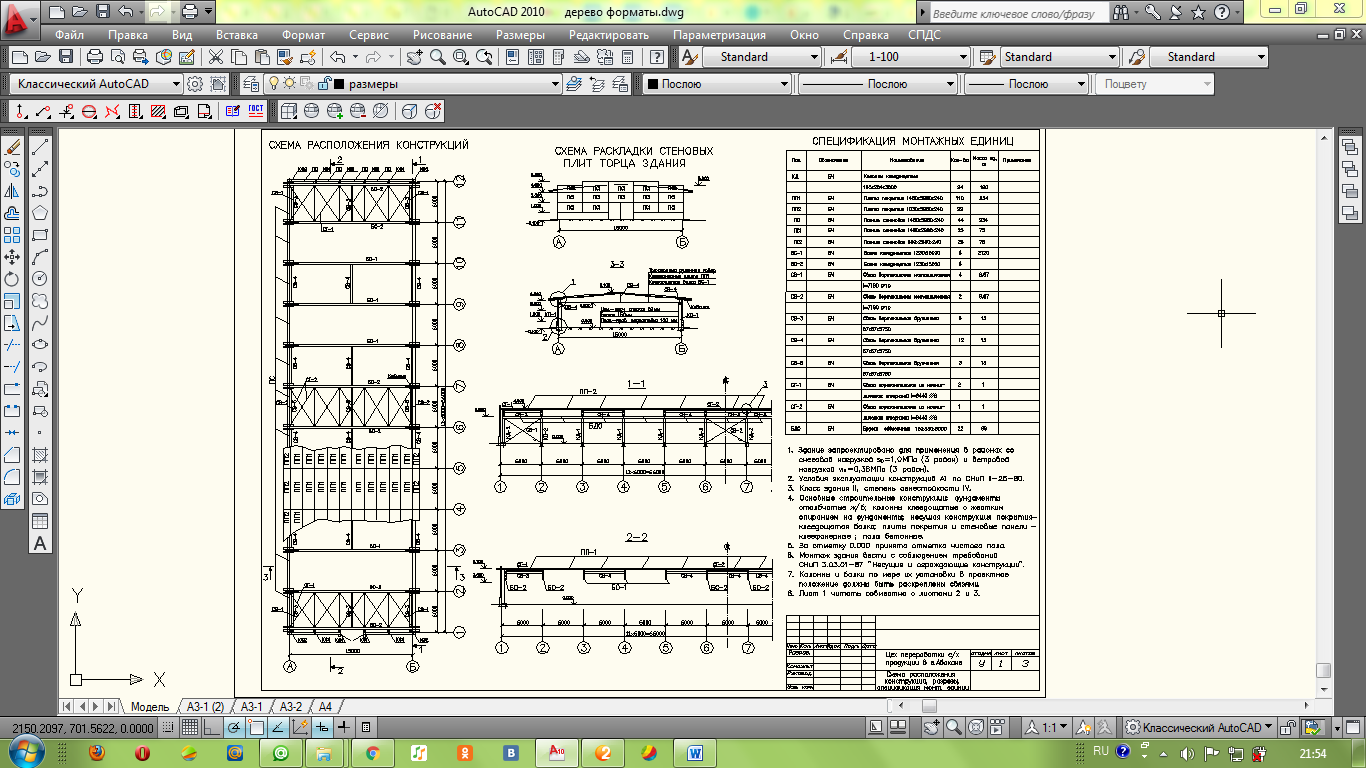Open the linetype Послою dropdown
The width and height of the screenshot is (1366, 768).
[x=878, y=84]
